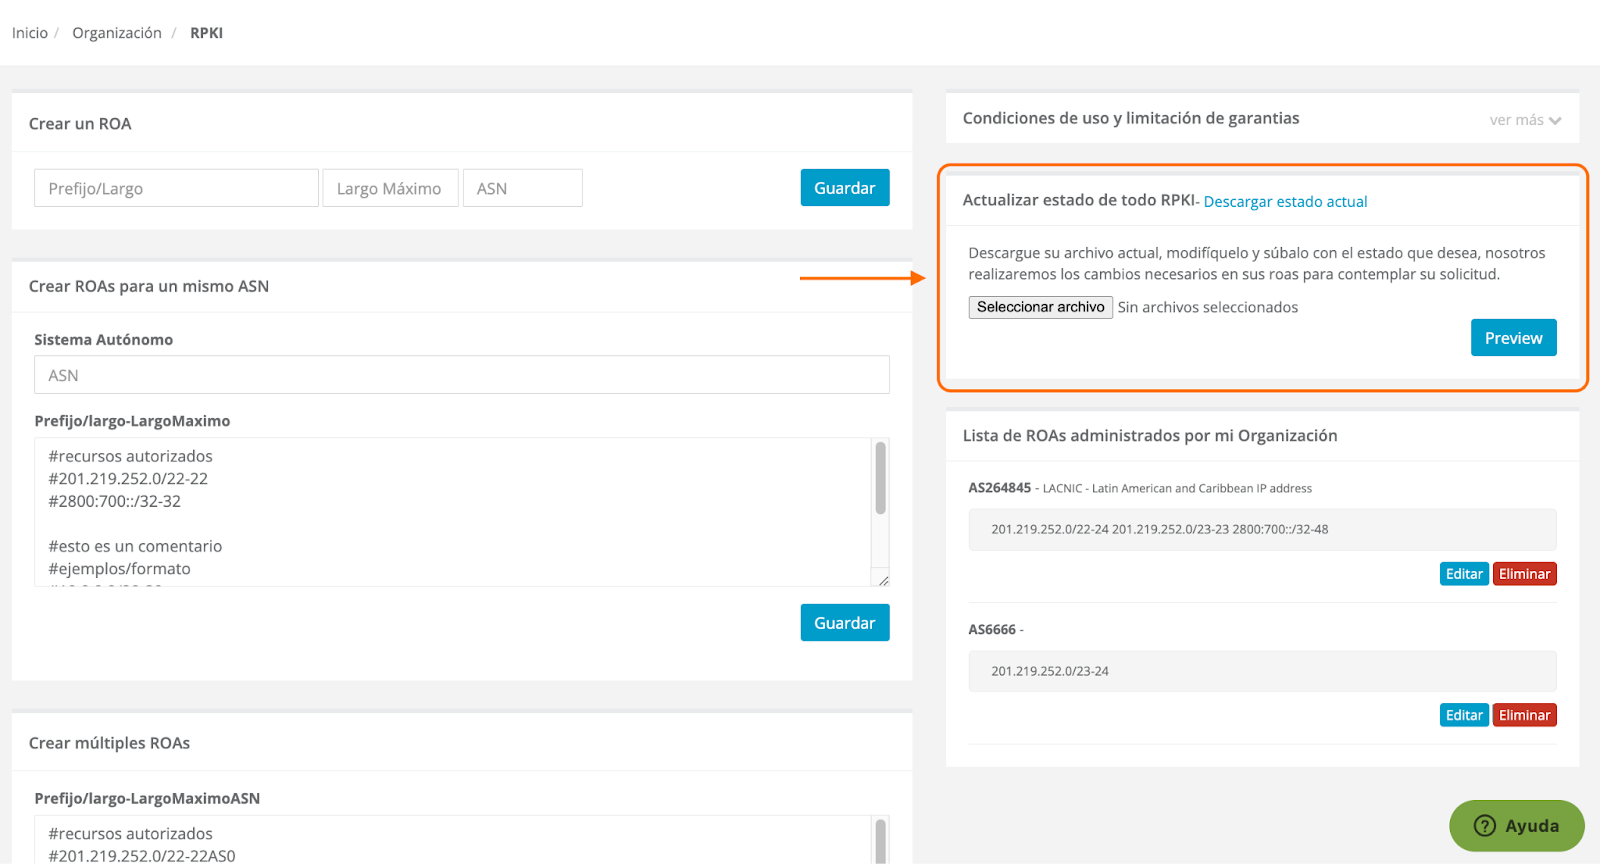Click the scrollbar of the Prefijo/largo-LargoMaximo textarea
The width and height of the screenshot is (1600, 864).
(x=880, y=480)
